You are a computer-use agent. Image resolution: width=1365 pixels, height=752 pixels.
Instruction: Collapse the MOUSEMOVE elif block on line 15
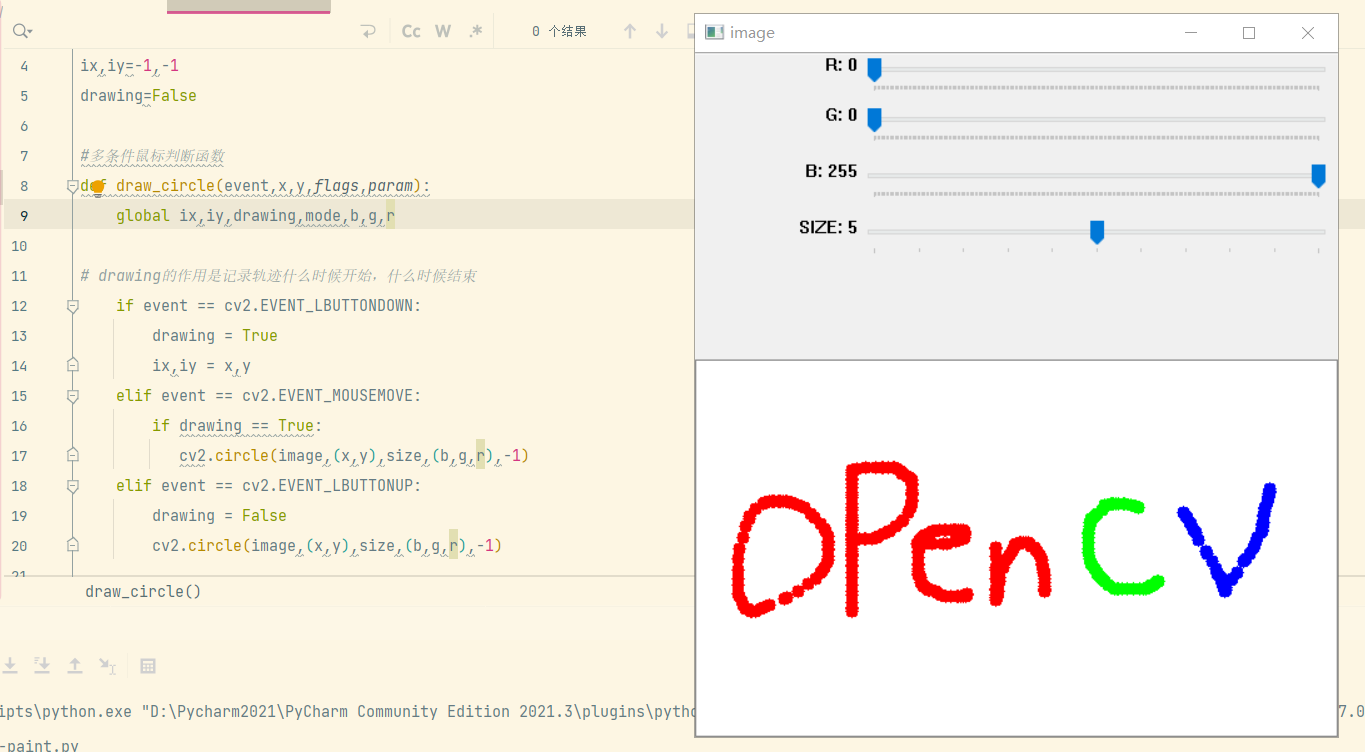(x=72, y=396)
